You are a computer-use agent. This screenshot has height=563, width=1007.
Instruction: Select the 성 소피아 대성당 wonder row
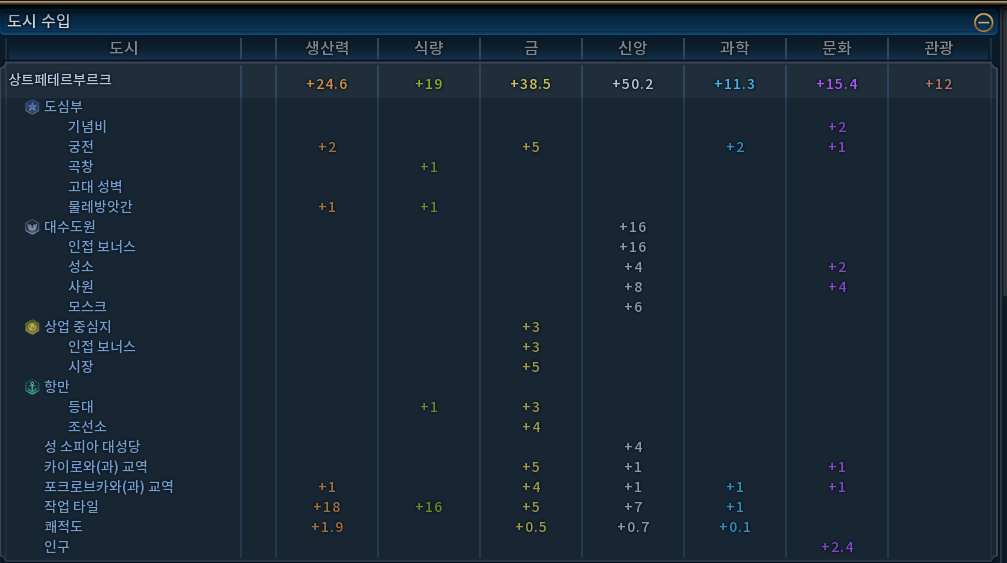pos(92,446)
